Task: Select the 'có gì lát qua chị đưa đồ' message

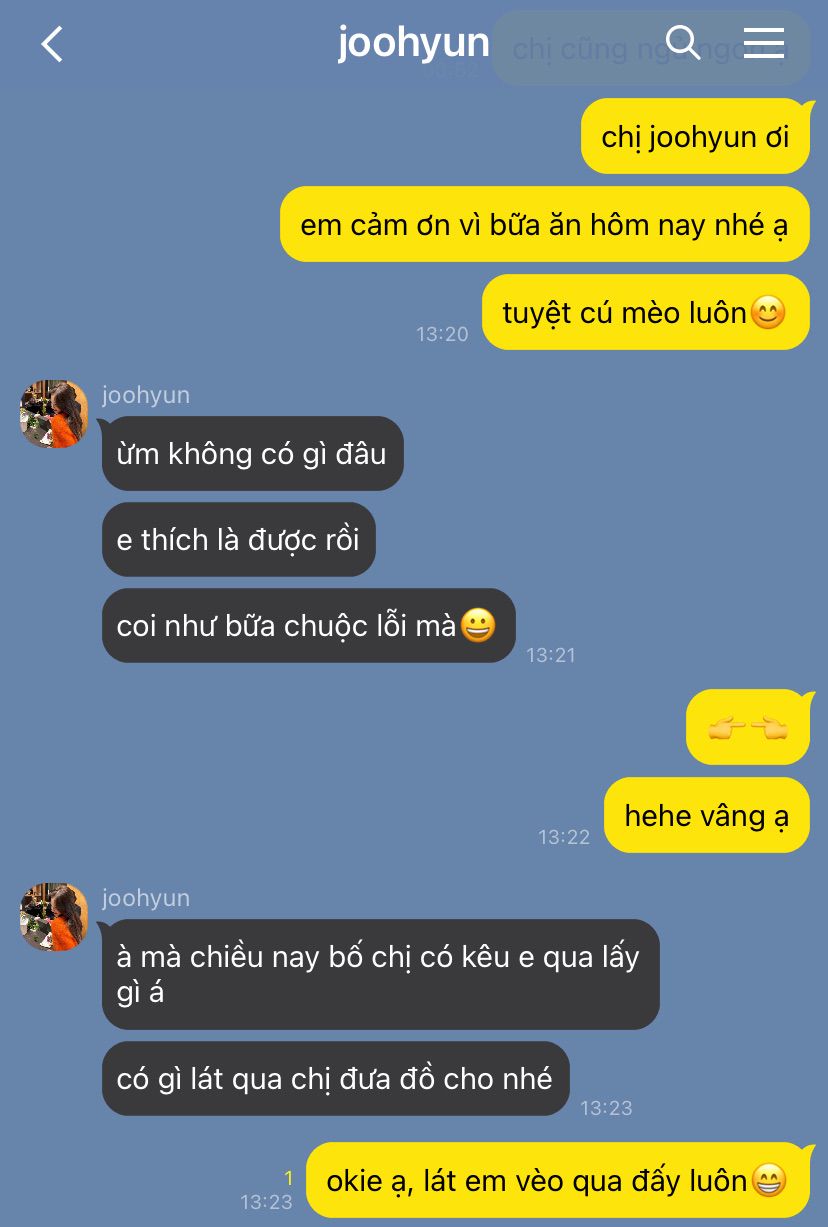Action: click(335, 1079)
